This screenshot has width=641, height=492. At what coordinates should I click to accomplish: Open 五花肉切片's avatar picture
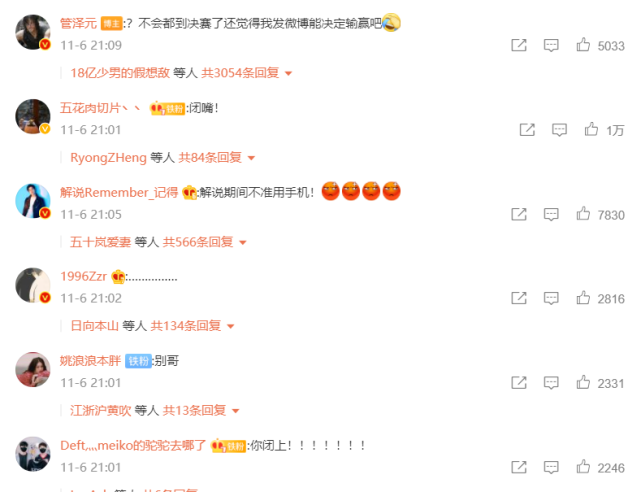point(33,116)
